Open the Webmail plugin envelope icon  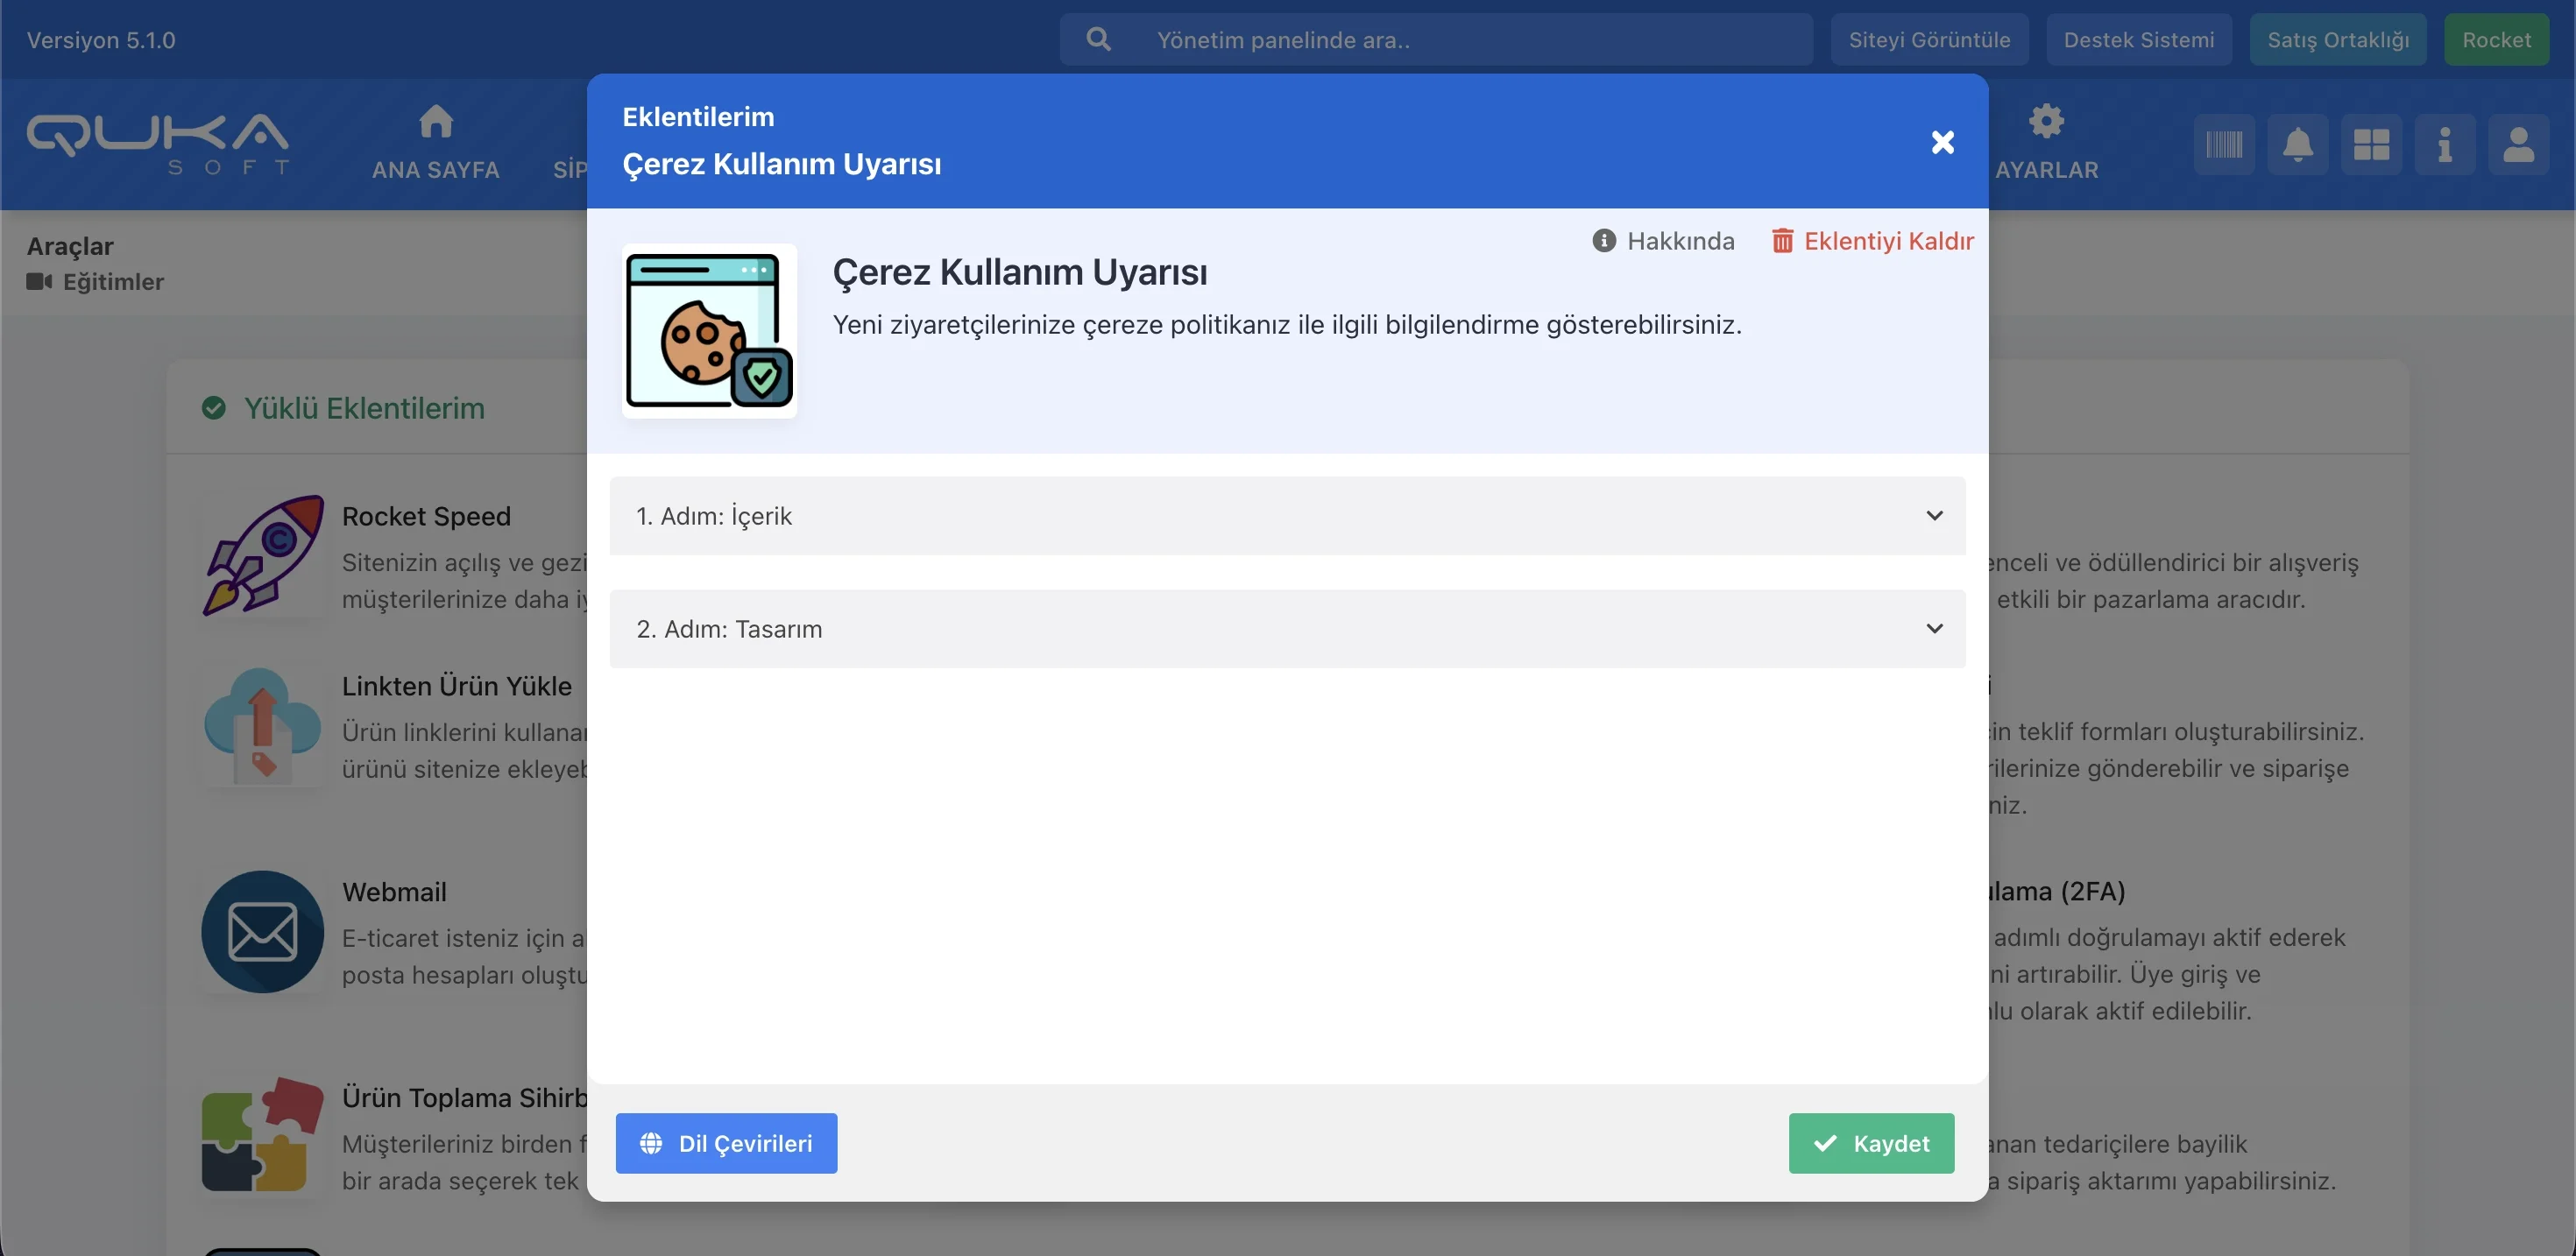pyautogui.click(x=263, y=932)
